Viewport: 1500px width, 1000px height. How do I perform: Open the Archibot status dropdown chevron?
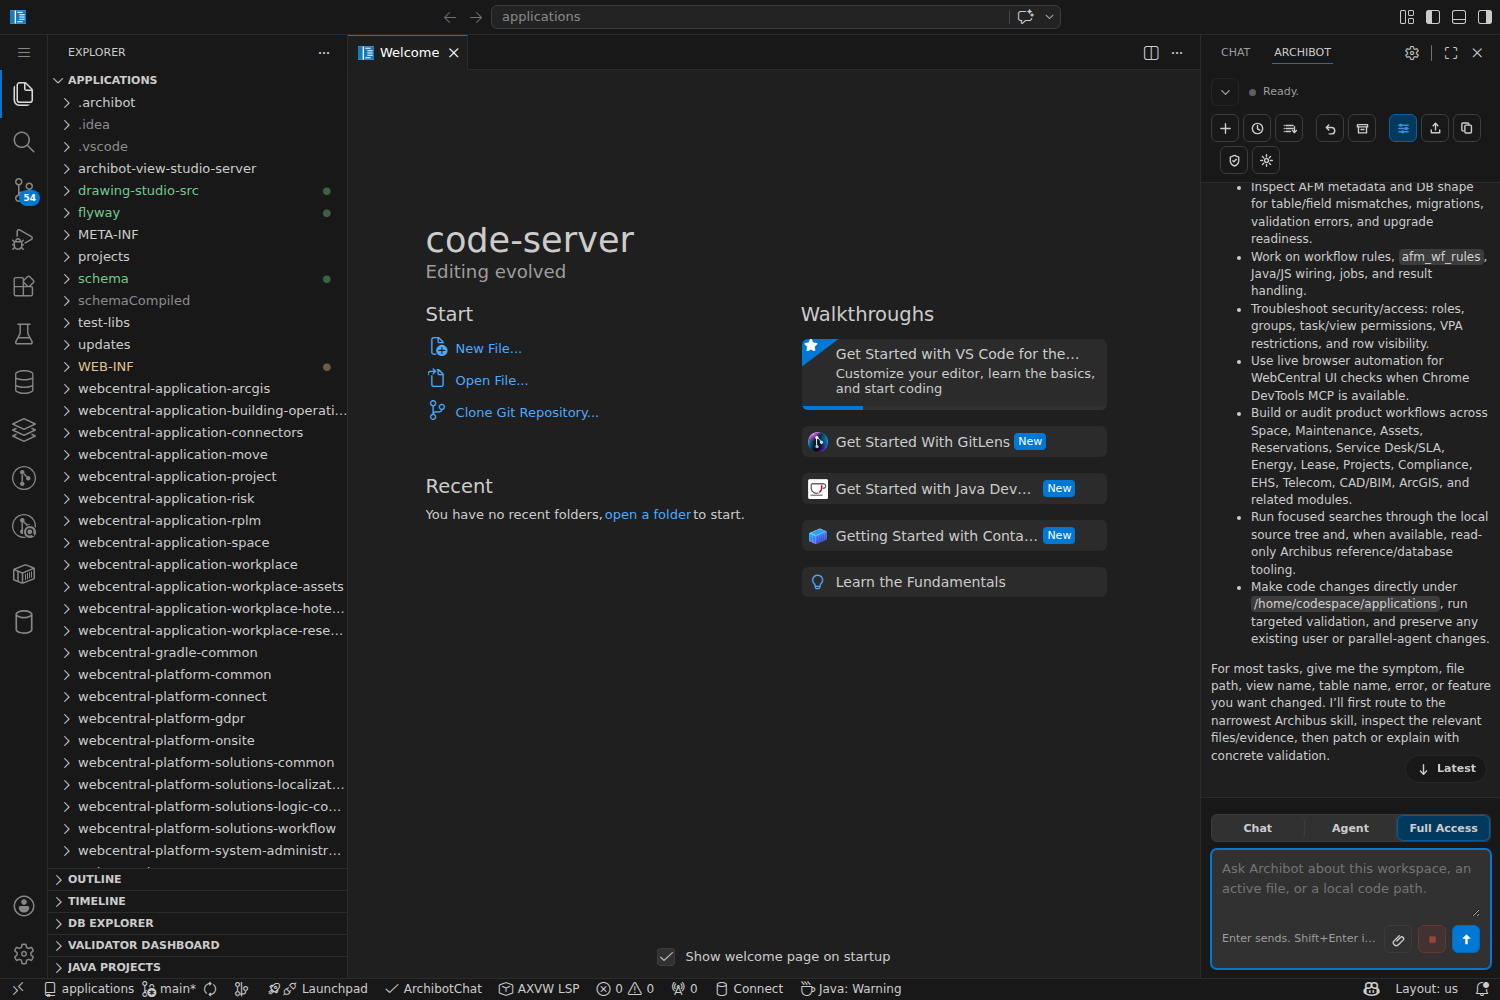[x=1225, y=92]
